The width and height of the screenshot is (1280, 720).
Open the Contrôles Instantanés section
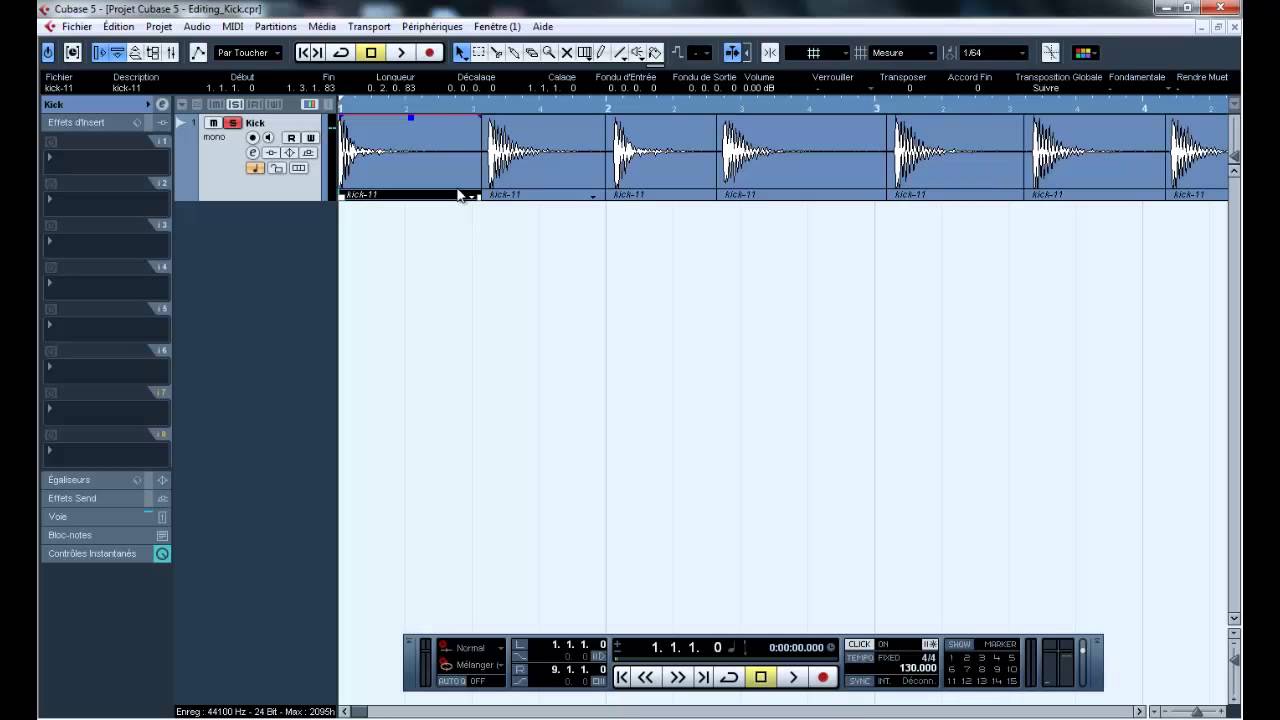93,554
